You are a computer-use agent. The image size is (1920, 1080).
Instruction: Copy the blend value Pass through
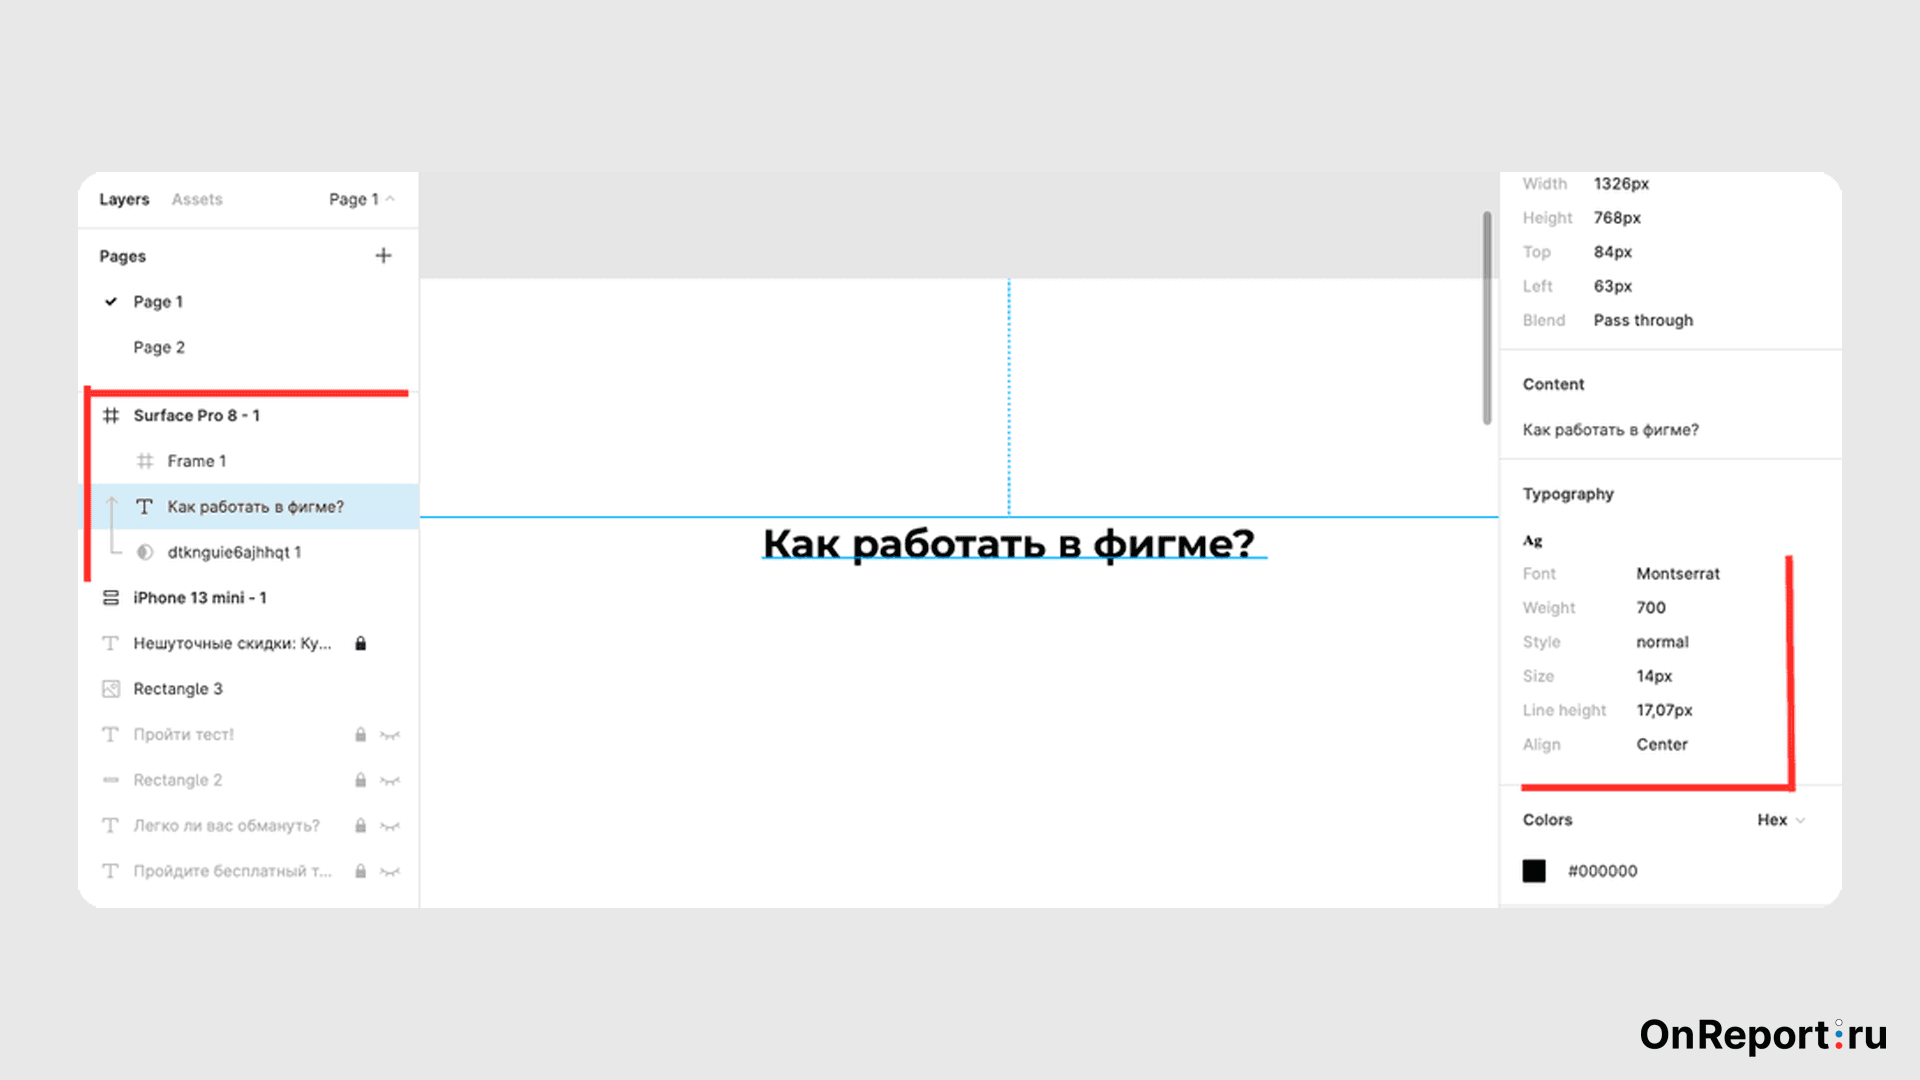coord(1643,320)
